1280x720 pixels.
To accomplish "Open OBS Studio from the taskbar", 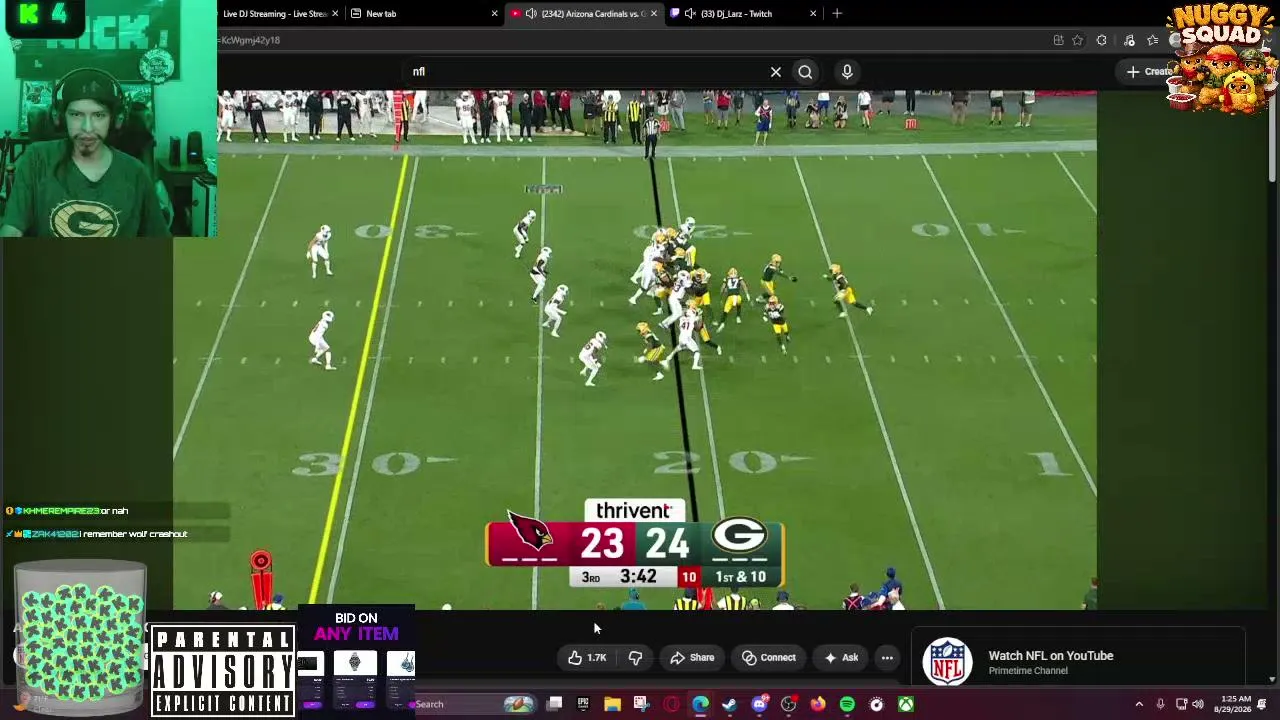I will 788,704.
